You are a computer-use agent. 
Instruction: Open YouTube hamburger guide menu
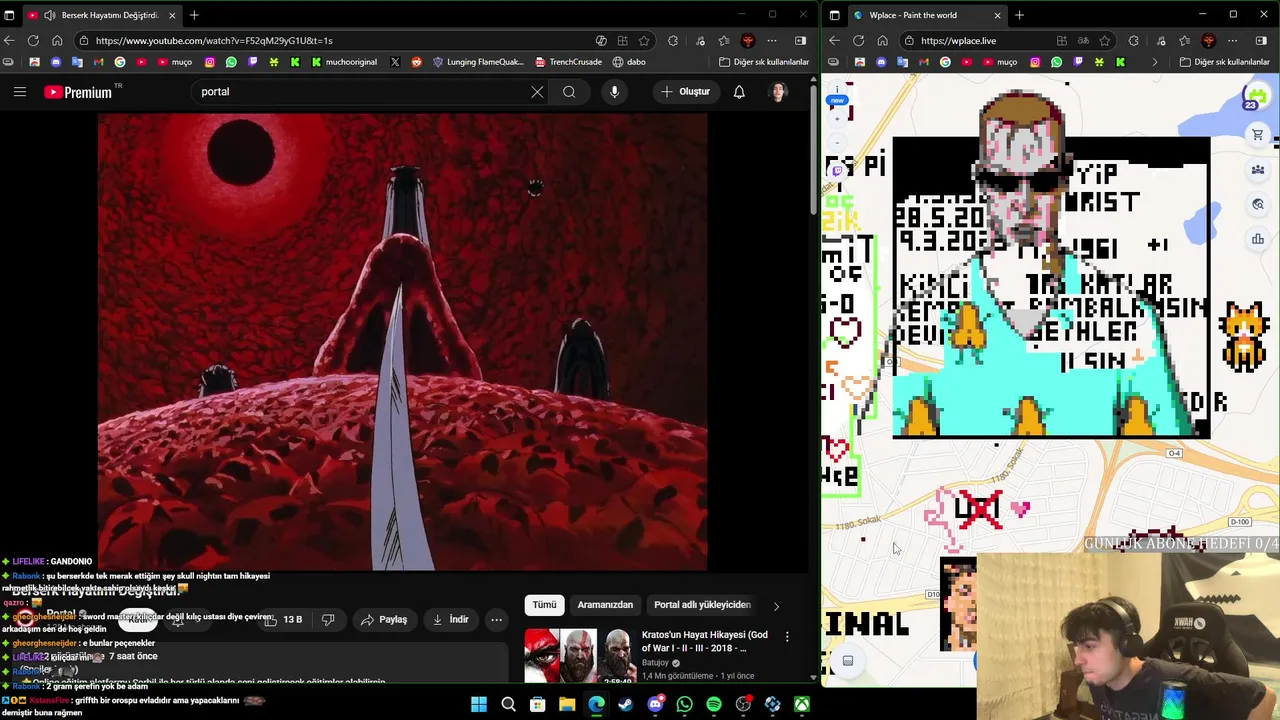pos(20,92)
